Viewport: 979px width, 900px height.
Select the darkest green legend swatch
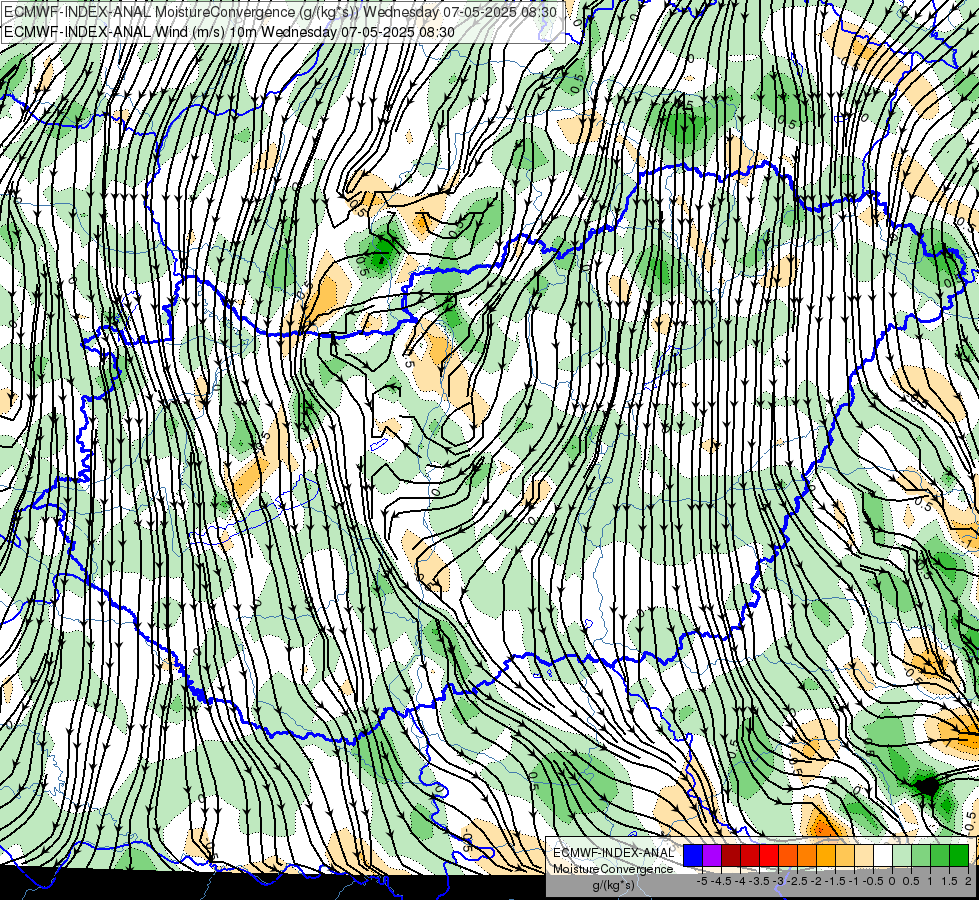point(959,855)
